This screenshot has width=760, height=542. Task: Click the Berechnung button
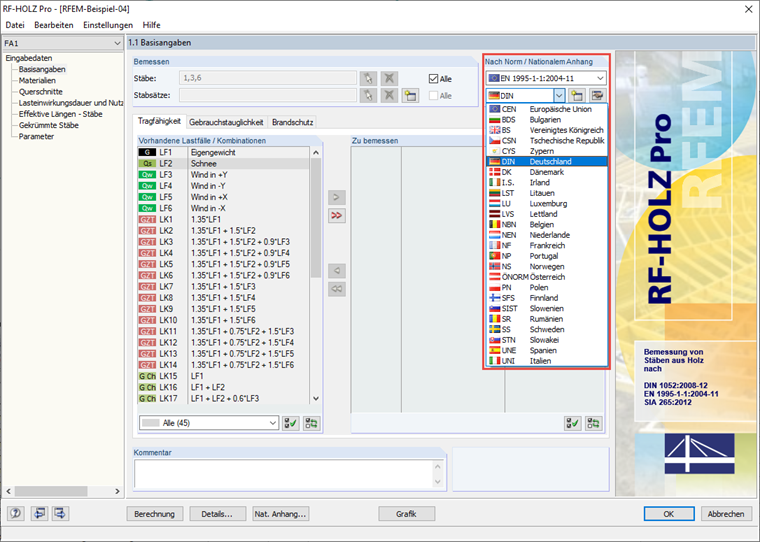[x=155, y=514]
